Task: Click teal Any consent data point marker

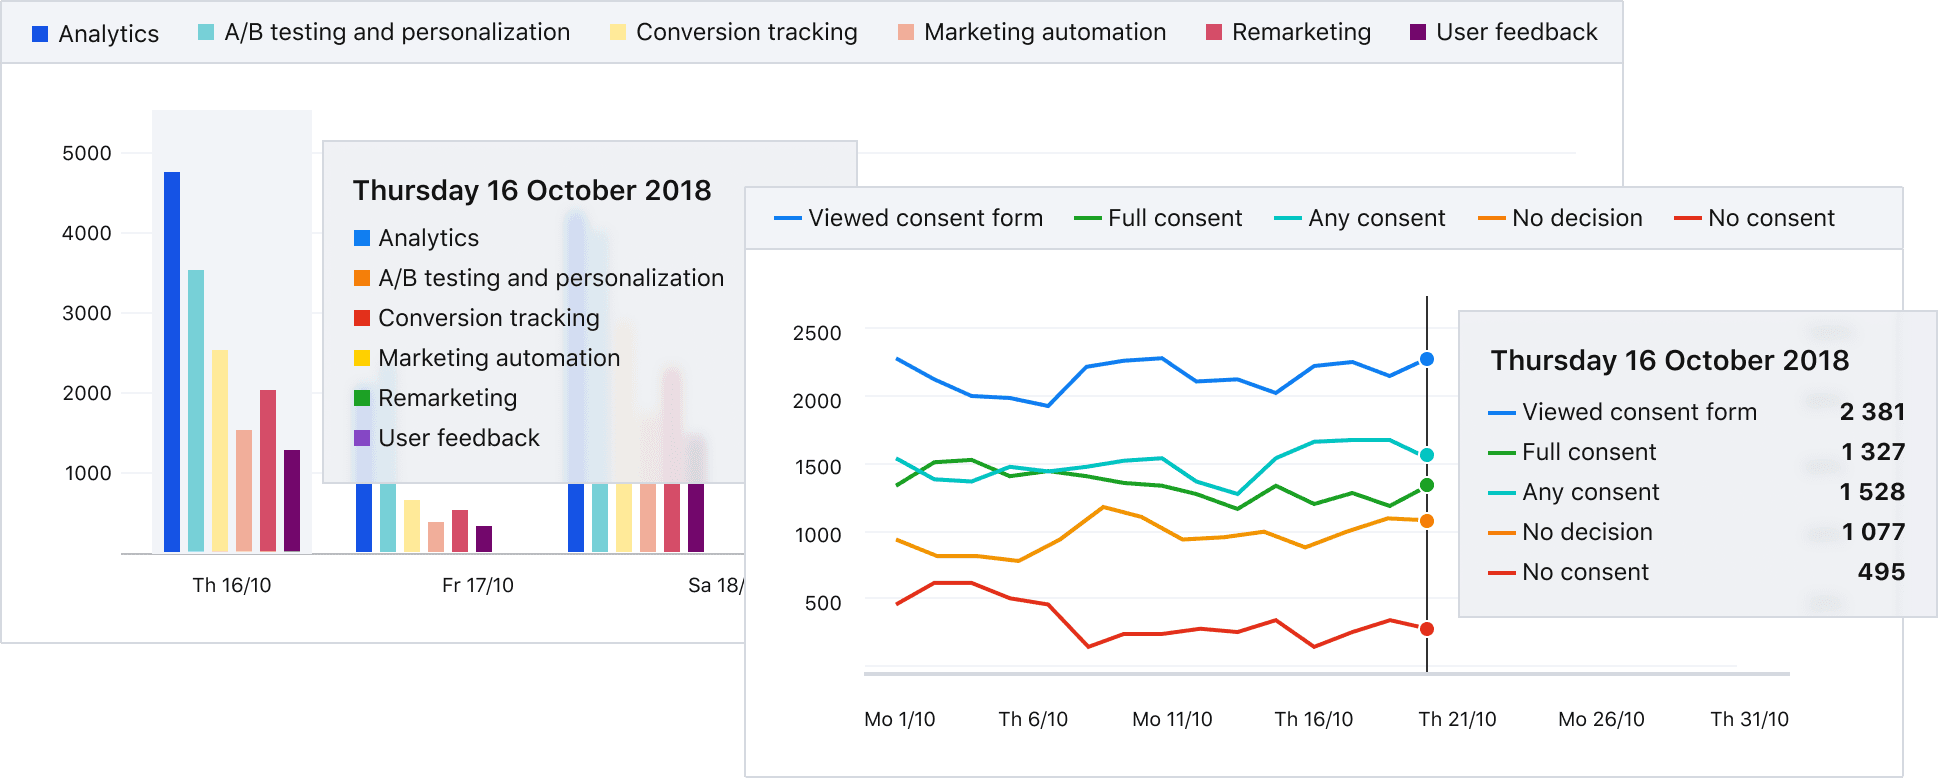Action: 1427,455
